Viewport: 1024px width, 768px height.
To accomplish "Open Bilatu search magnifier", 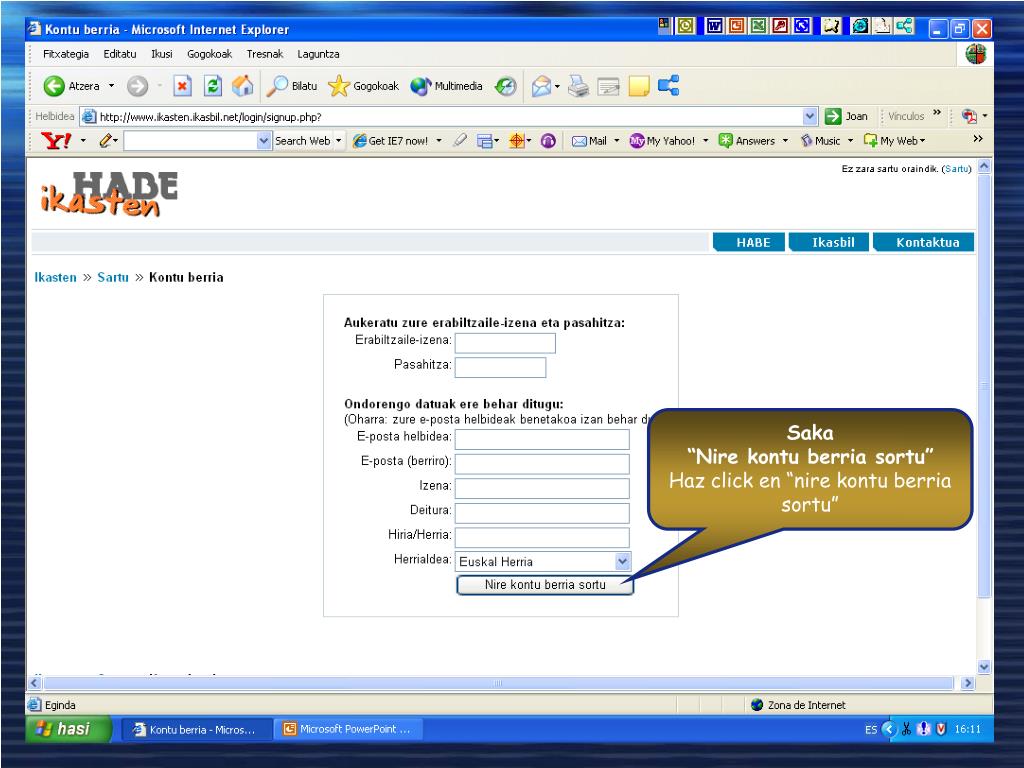I will pos(292,86).
